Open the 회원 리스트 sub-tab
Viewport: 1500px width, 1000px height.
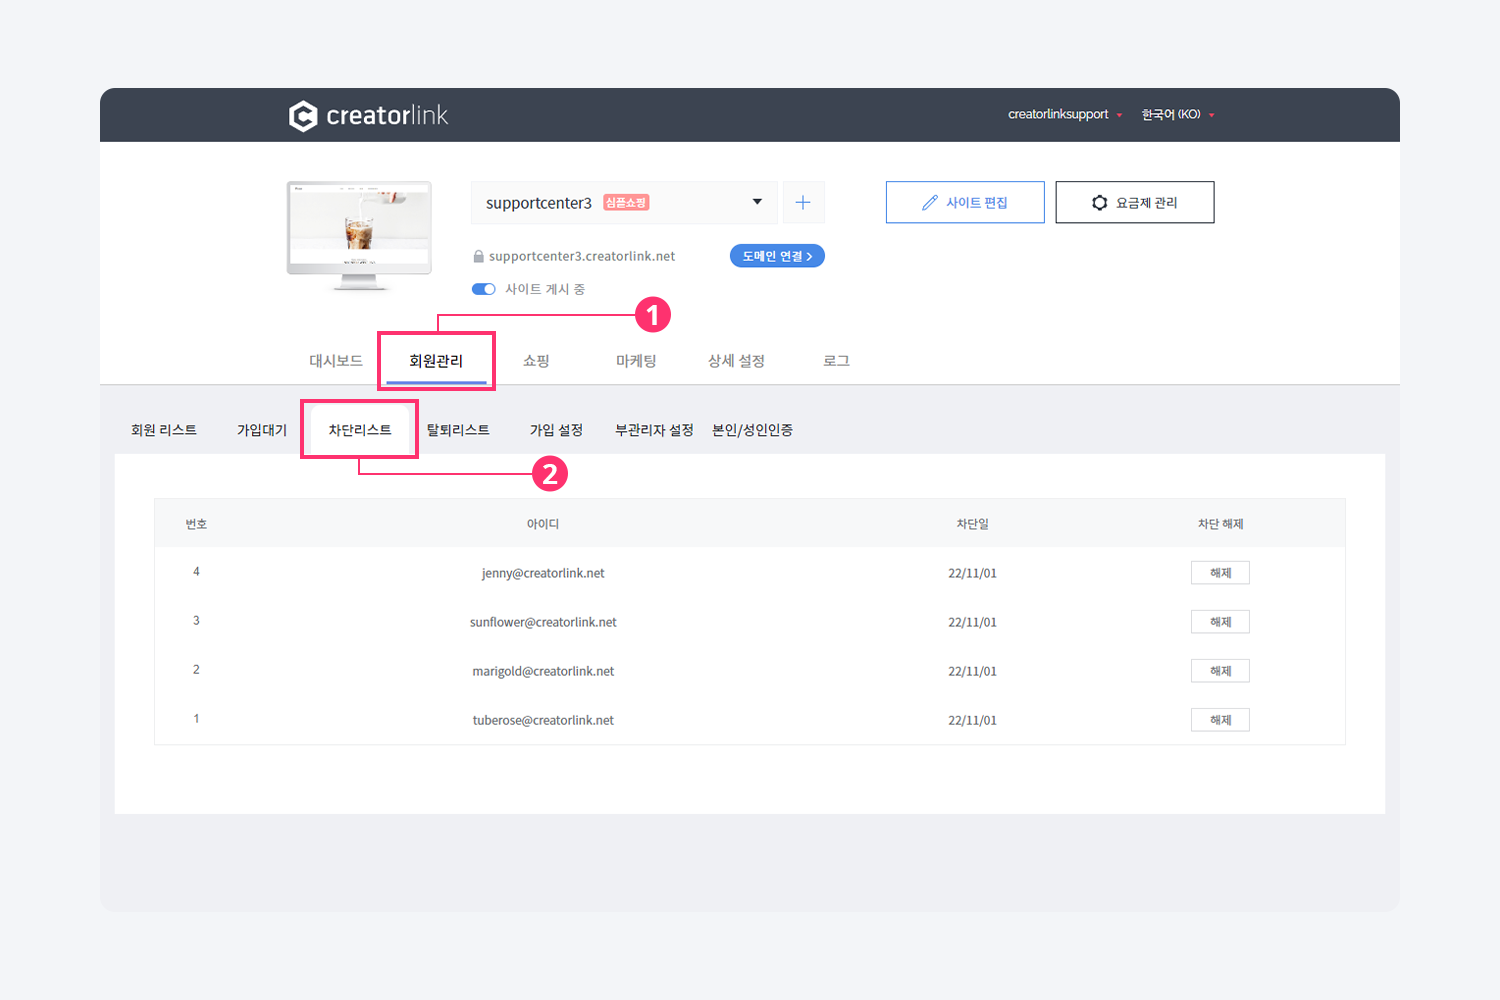click(x=164, y=430)
